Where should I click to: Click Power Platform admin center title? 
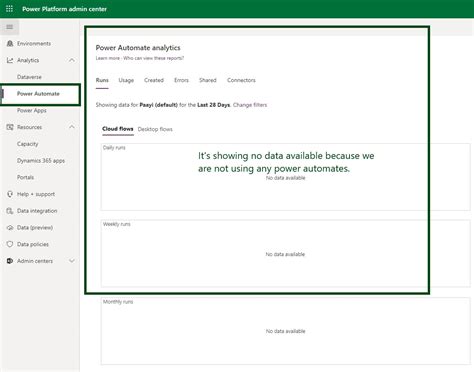coord(64,9)
